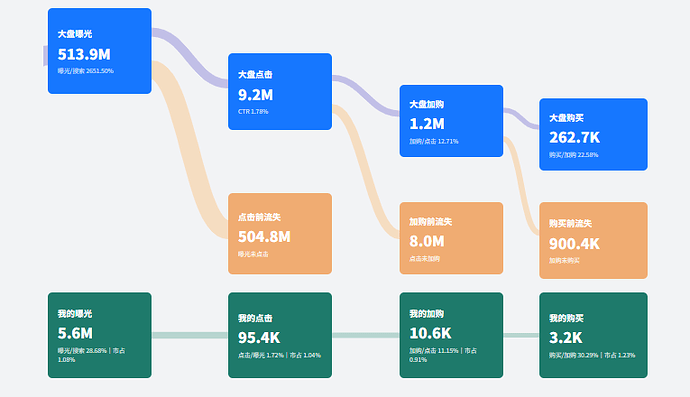Image resolution: width=690 pixels, height=397 pixels.
Task: Click the 8.0M lost-before-cart value
Action: [x=427, y=242]
